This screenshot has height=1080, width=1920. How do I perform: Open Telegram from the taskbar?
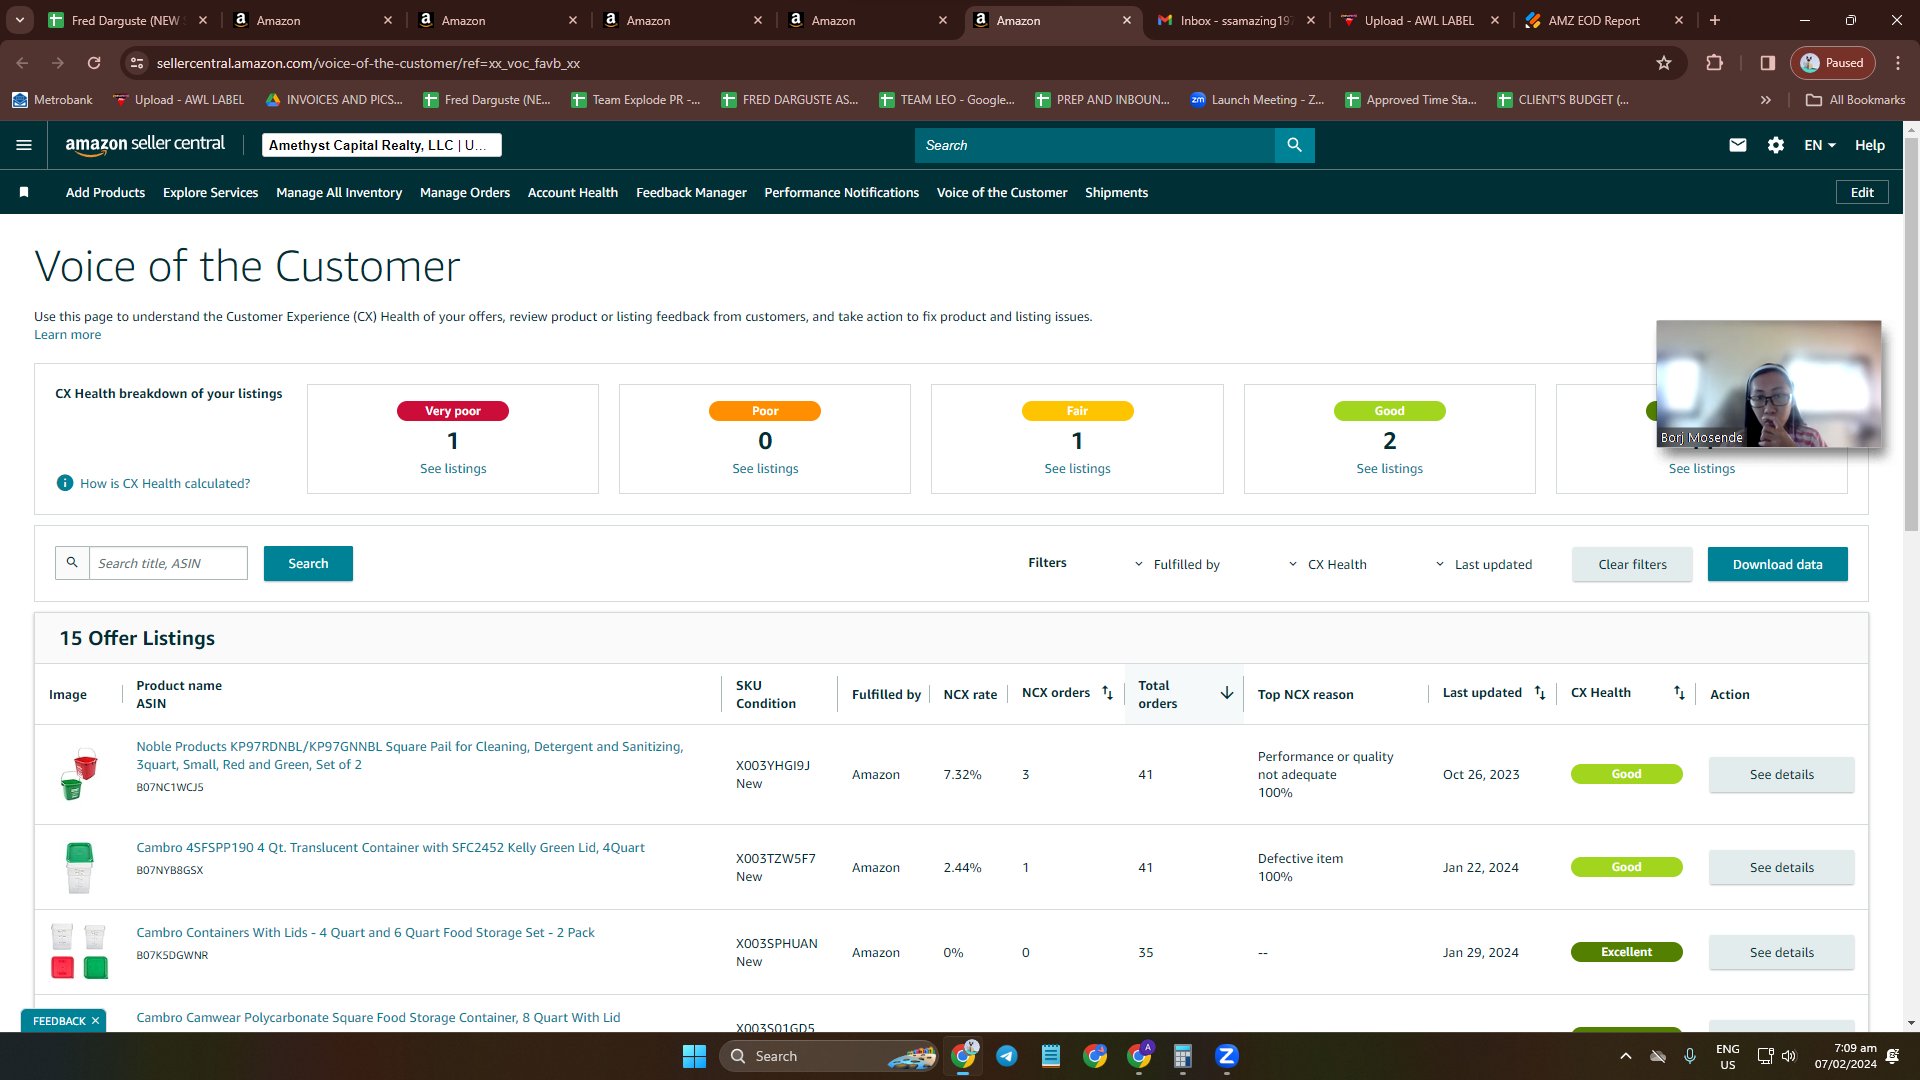click(x=1007, y=1056)
